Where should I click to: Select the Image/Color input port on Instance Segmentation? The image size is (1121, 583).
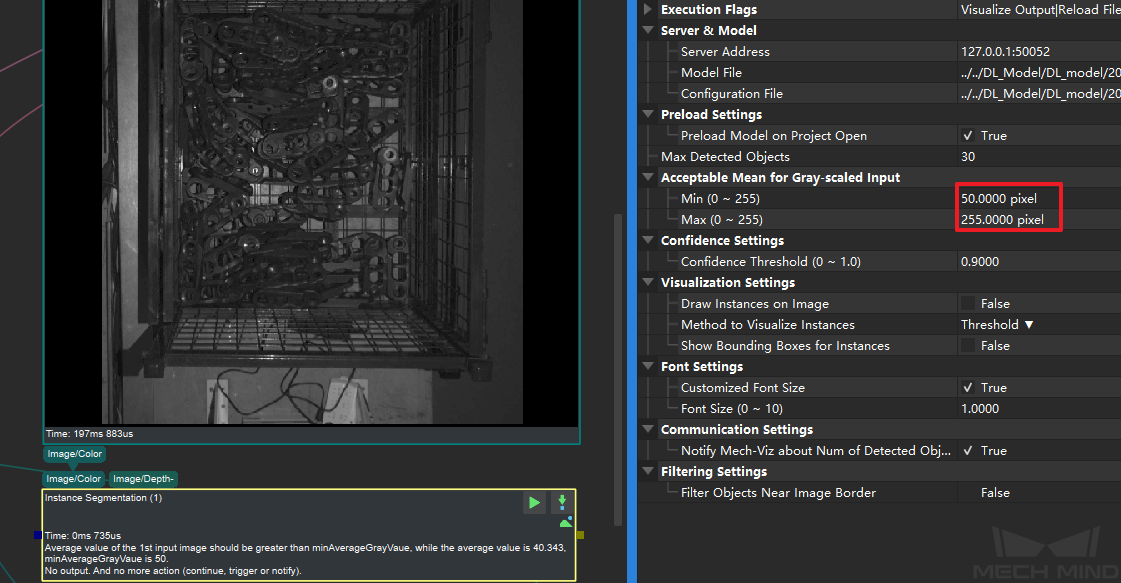coord(74,479)
